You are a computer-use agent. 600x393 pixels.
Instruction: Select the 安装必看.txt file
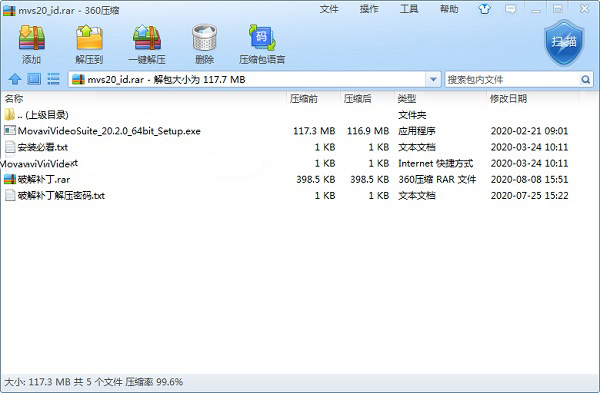42,147
